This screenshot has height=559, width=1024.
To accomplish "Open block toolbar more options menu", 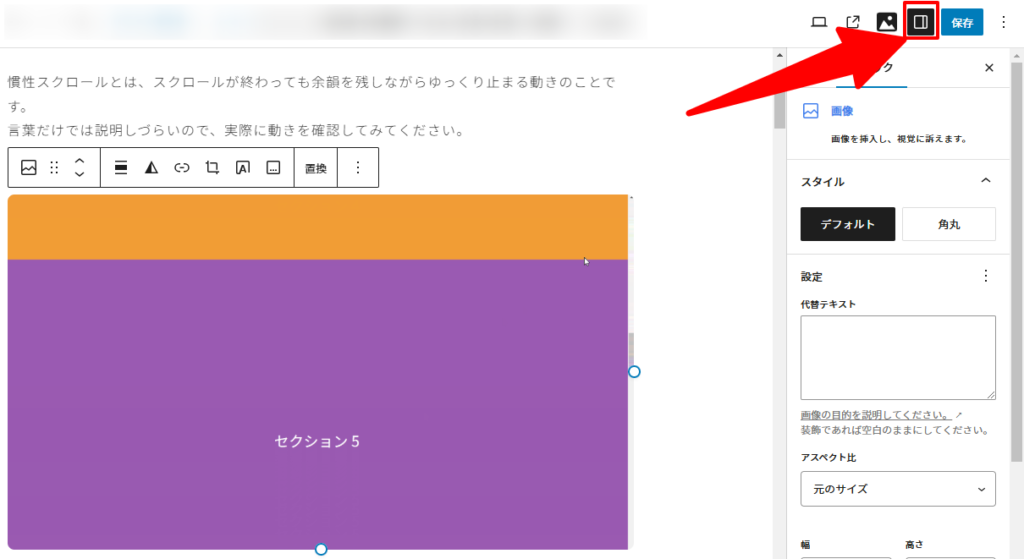I will point(358,168).
